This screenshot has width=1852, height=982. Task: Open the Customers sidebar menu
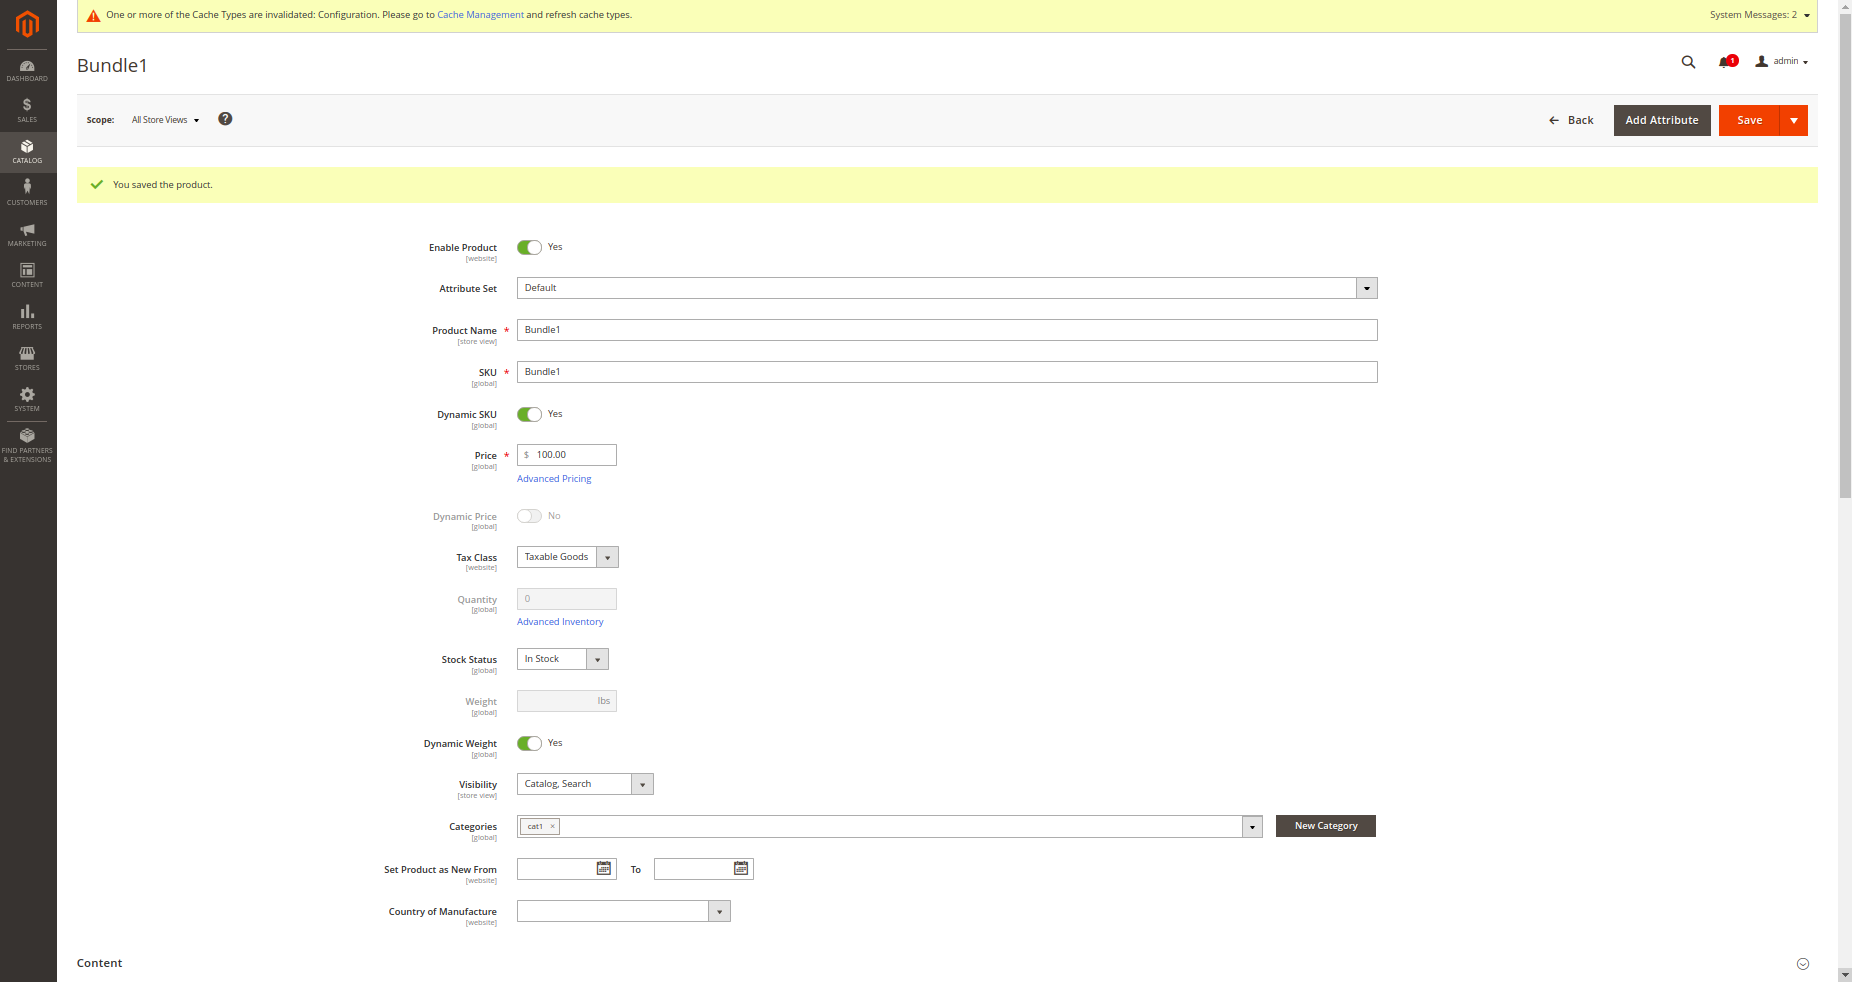pyautogui.click(x=27, y=193)
